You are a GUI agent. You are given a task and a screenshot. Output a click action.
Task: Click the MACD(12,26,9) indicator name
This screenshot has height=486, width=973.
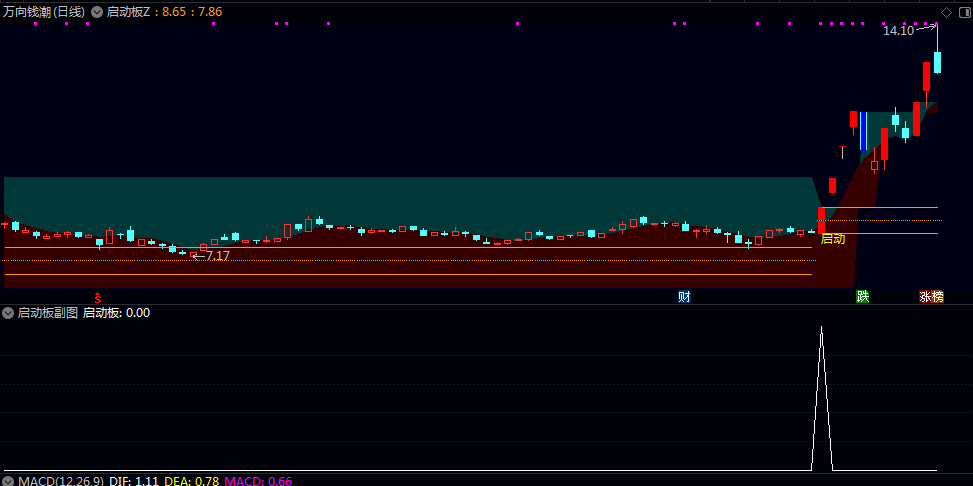pyautogui.click(x=60, y=481)
